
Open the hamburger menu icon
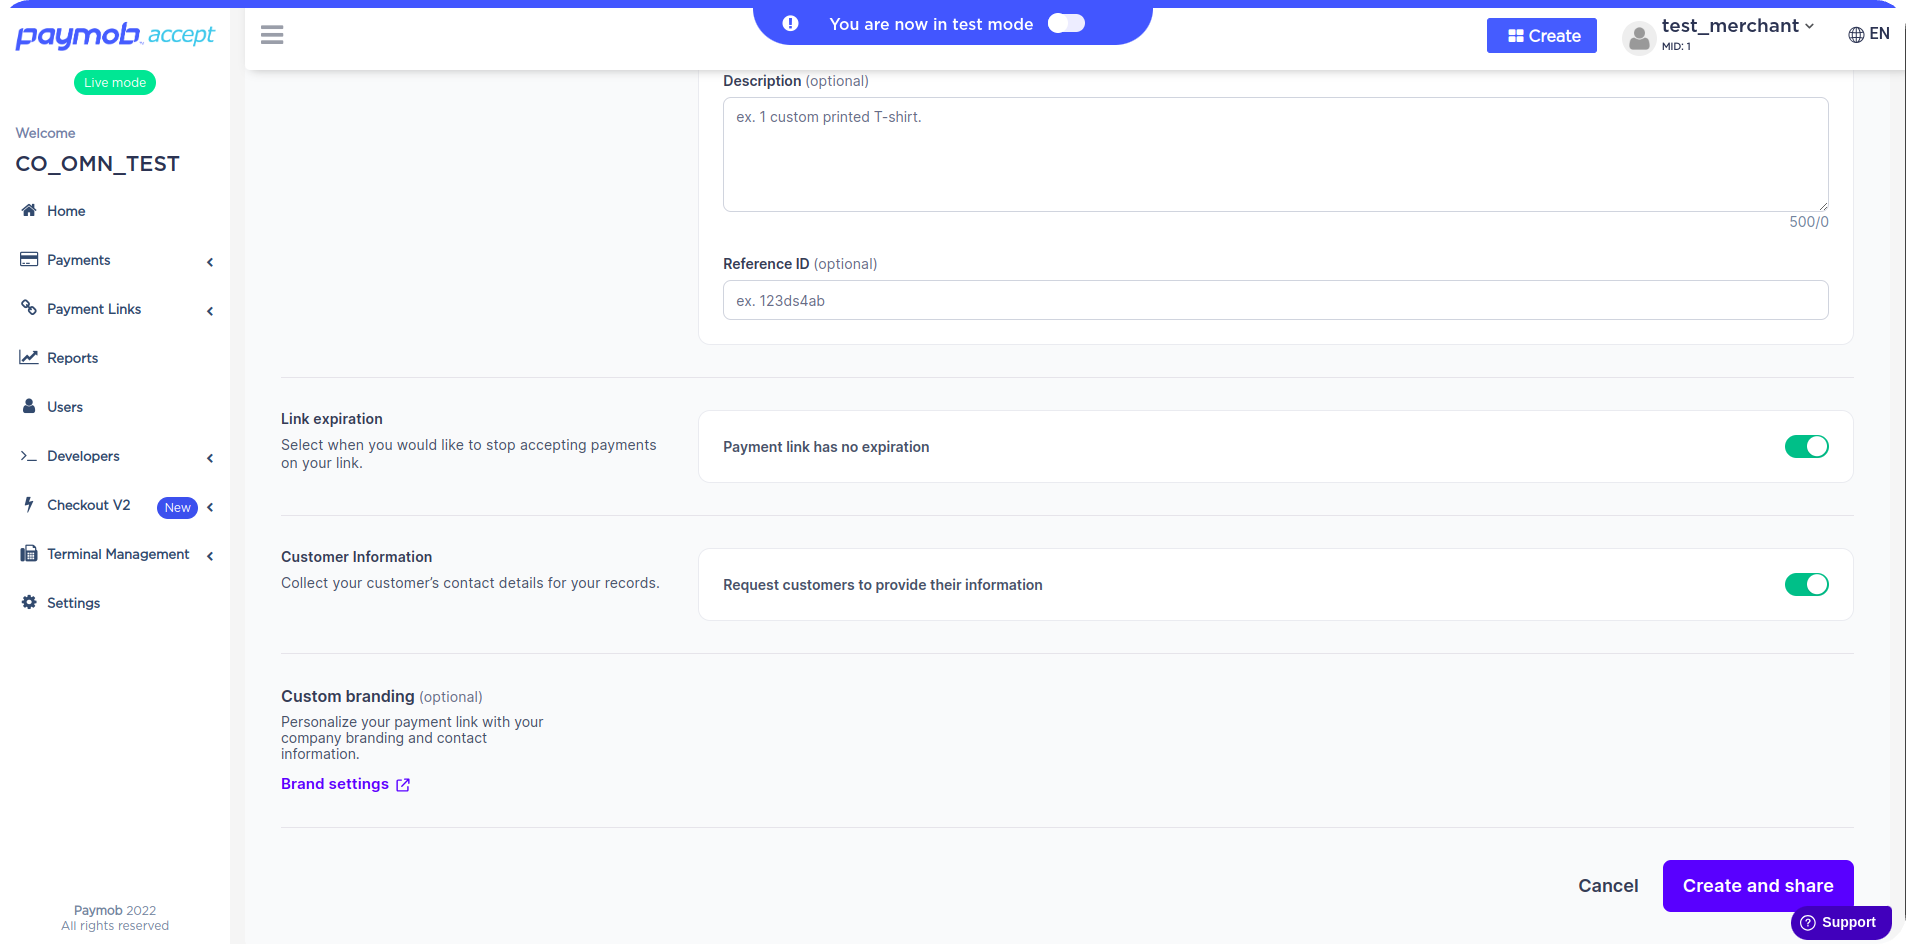pos(271,34)
